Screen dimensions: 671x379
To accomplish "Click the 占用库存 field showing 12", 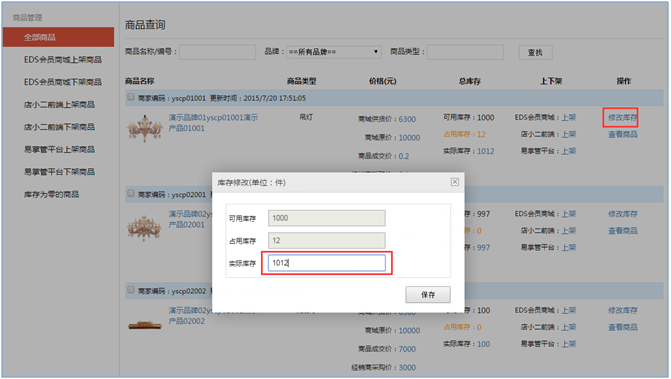I will click(327, 240).
